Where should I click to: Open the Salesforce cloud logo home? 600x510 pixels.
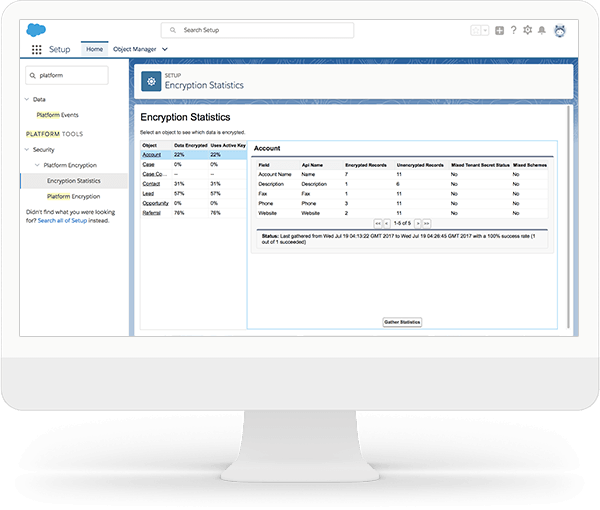[36, 30]
